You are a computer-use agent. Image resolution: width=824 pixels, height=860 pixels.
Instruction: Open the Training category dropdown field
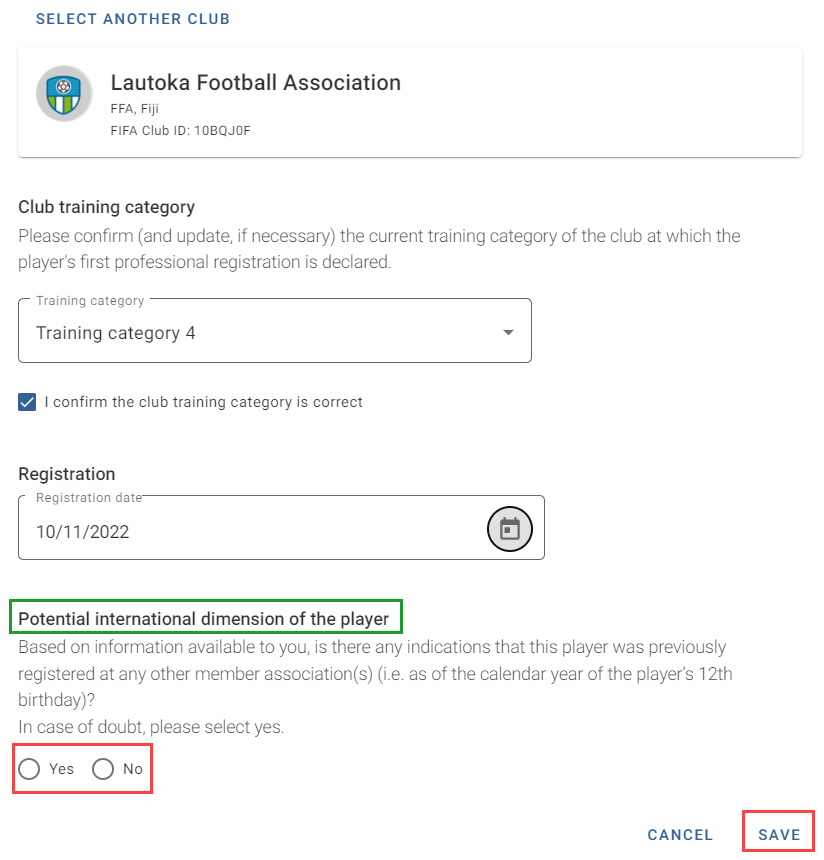tap(275, 331)
